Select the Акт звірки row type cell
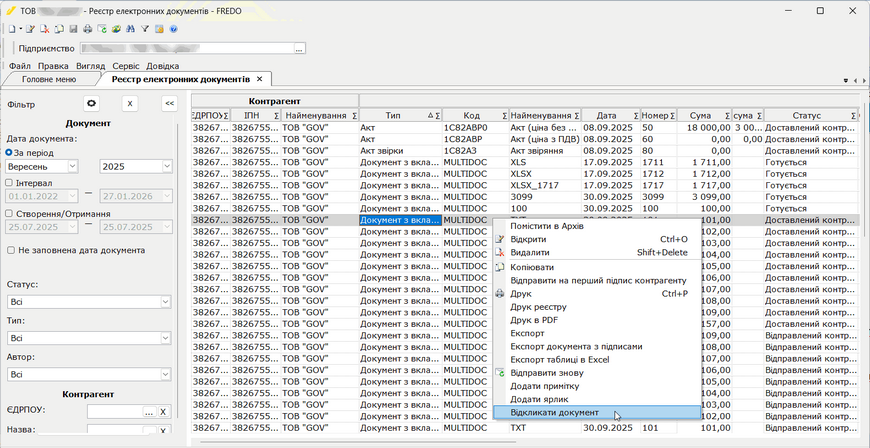870x448 pixels. tap(400, 150)
